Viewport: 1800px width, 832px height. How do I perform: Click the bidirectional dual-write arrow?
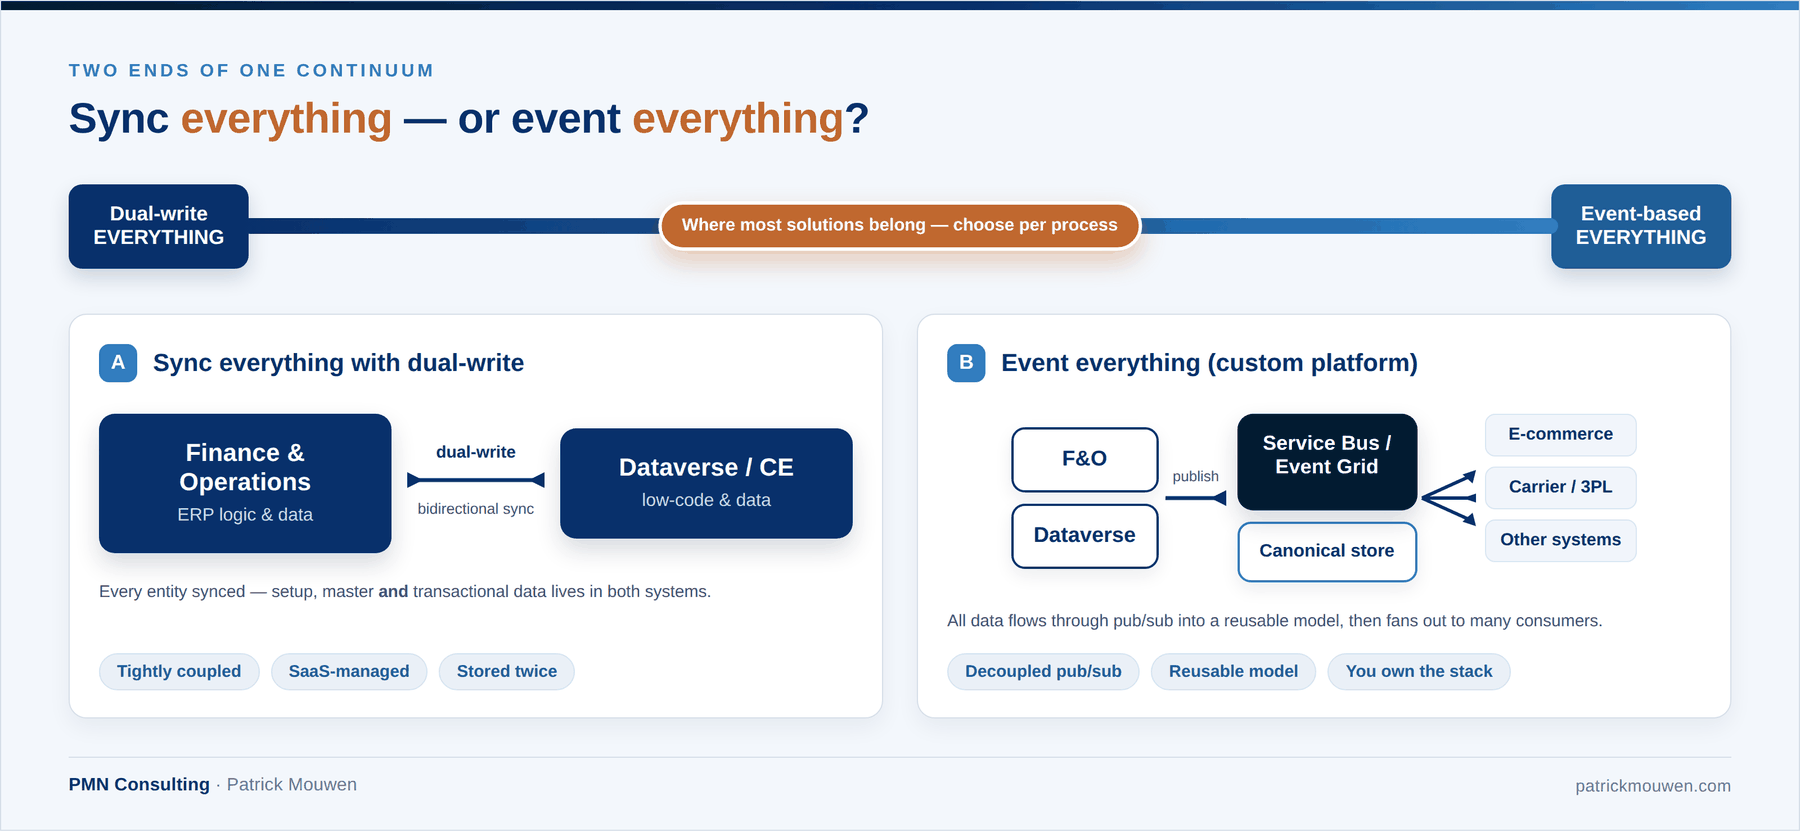click(476, 480)
